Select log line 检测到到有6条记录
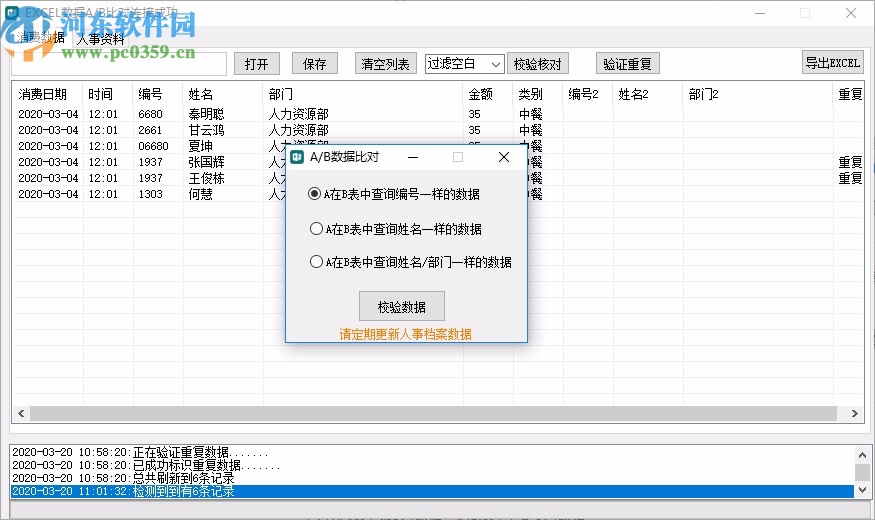The height and width of the screenshot is (520, 875). click(432, 491)
